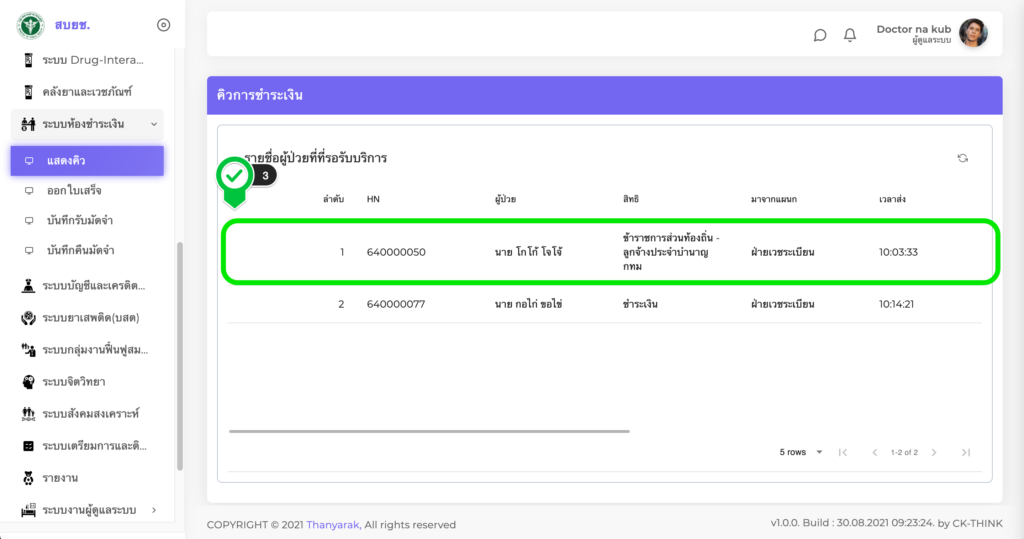The width and height of the screenshot is (1024, 539).
Task: Click the ระบบสังคมสงเคราะห์ icon
Action: (x=29, y=413)
